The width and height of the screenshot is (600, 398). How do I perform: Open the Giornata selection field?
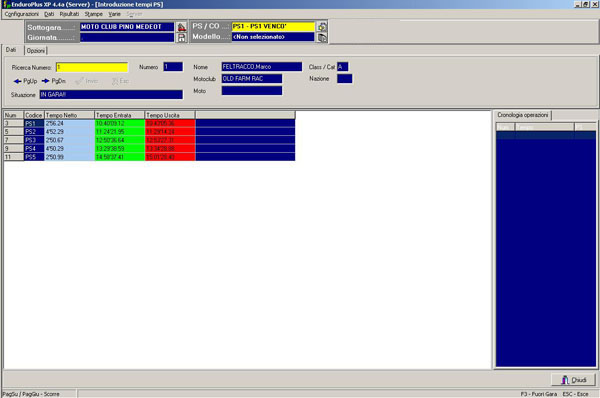click(x=127, y=38)
